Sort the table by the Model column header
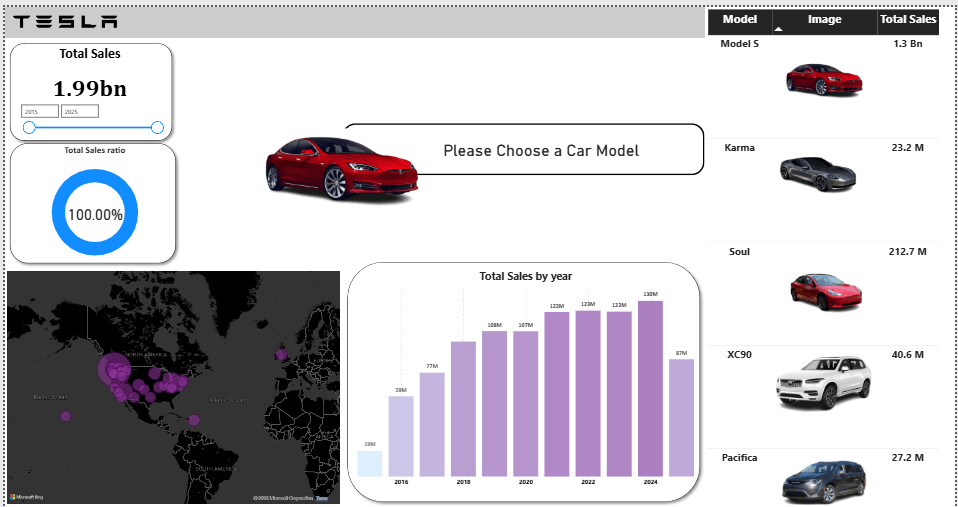This screenshot has height=507, width=958. [740, 20]
